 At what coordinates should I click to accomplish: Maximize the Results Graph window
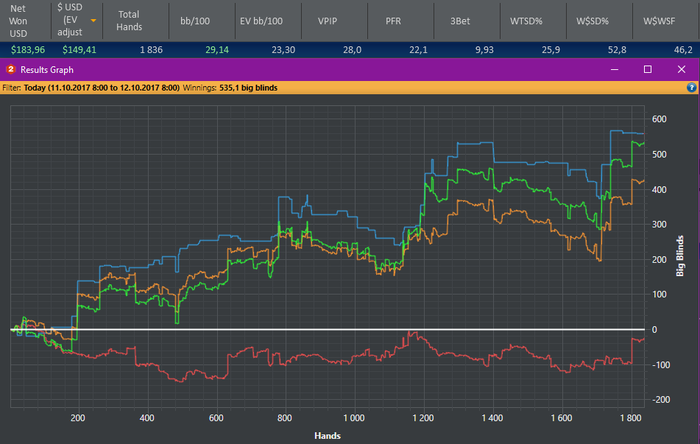click(x=648, y=70)
